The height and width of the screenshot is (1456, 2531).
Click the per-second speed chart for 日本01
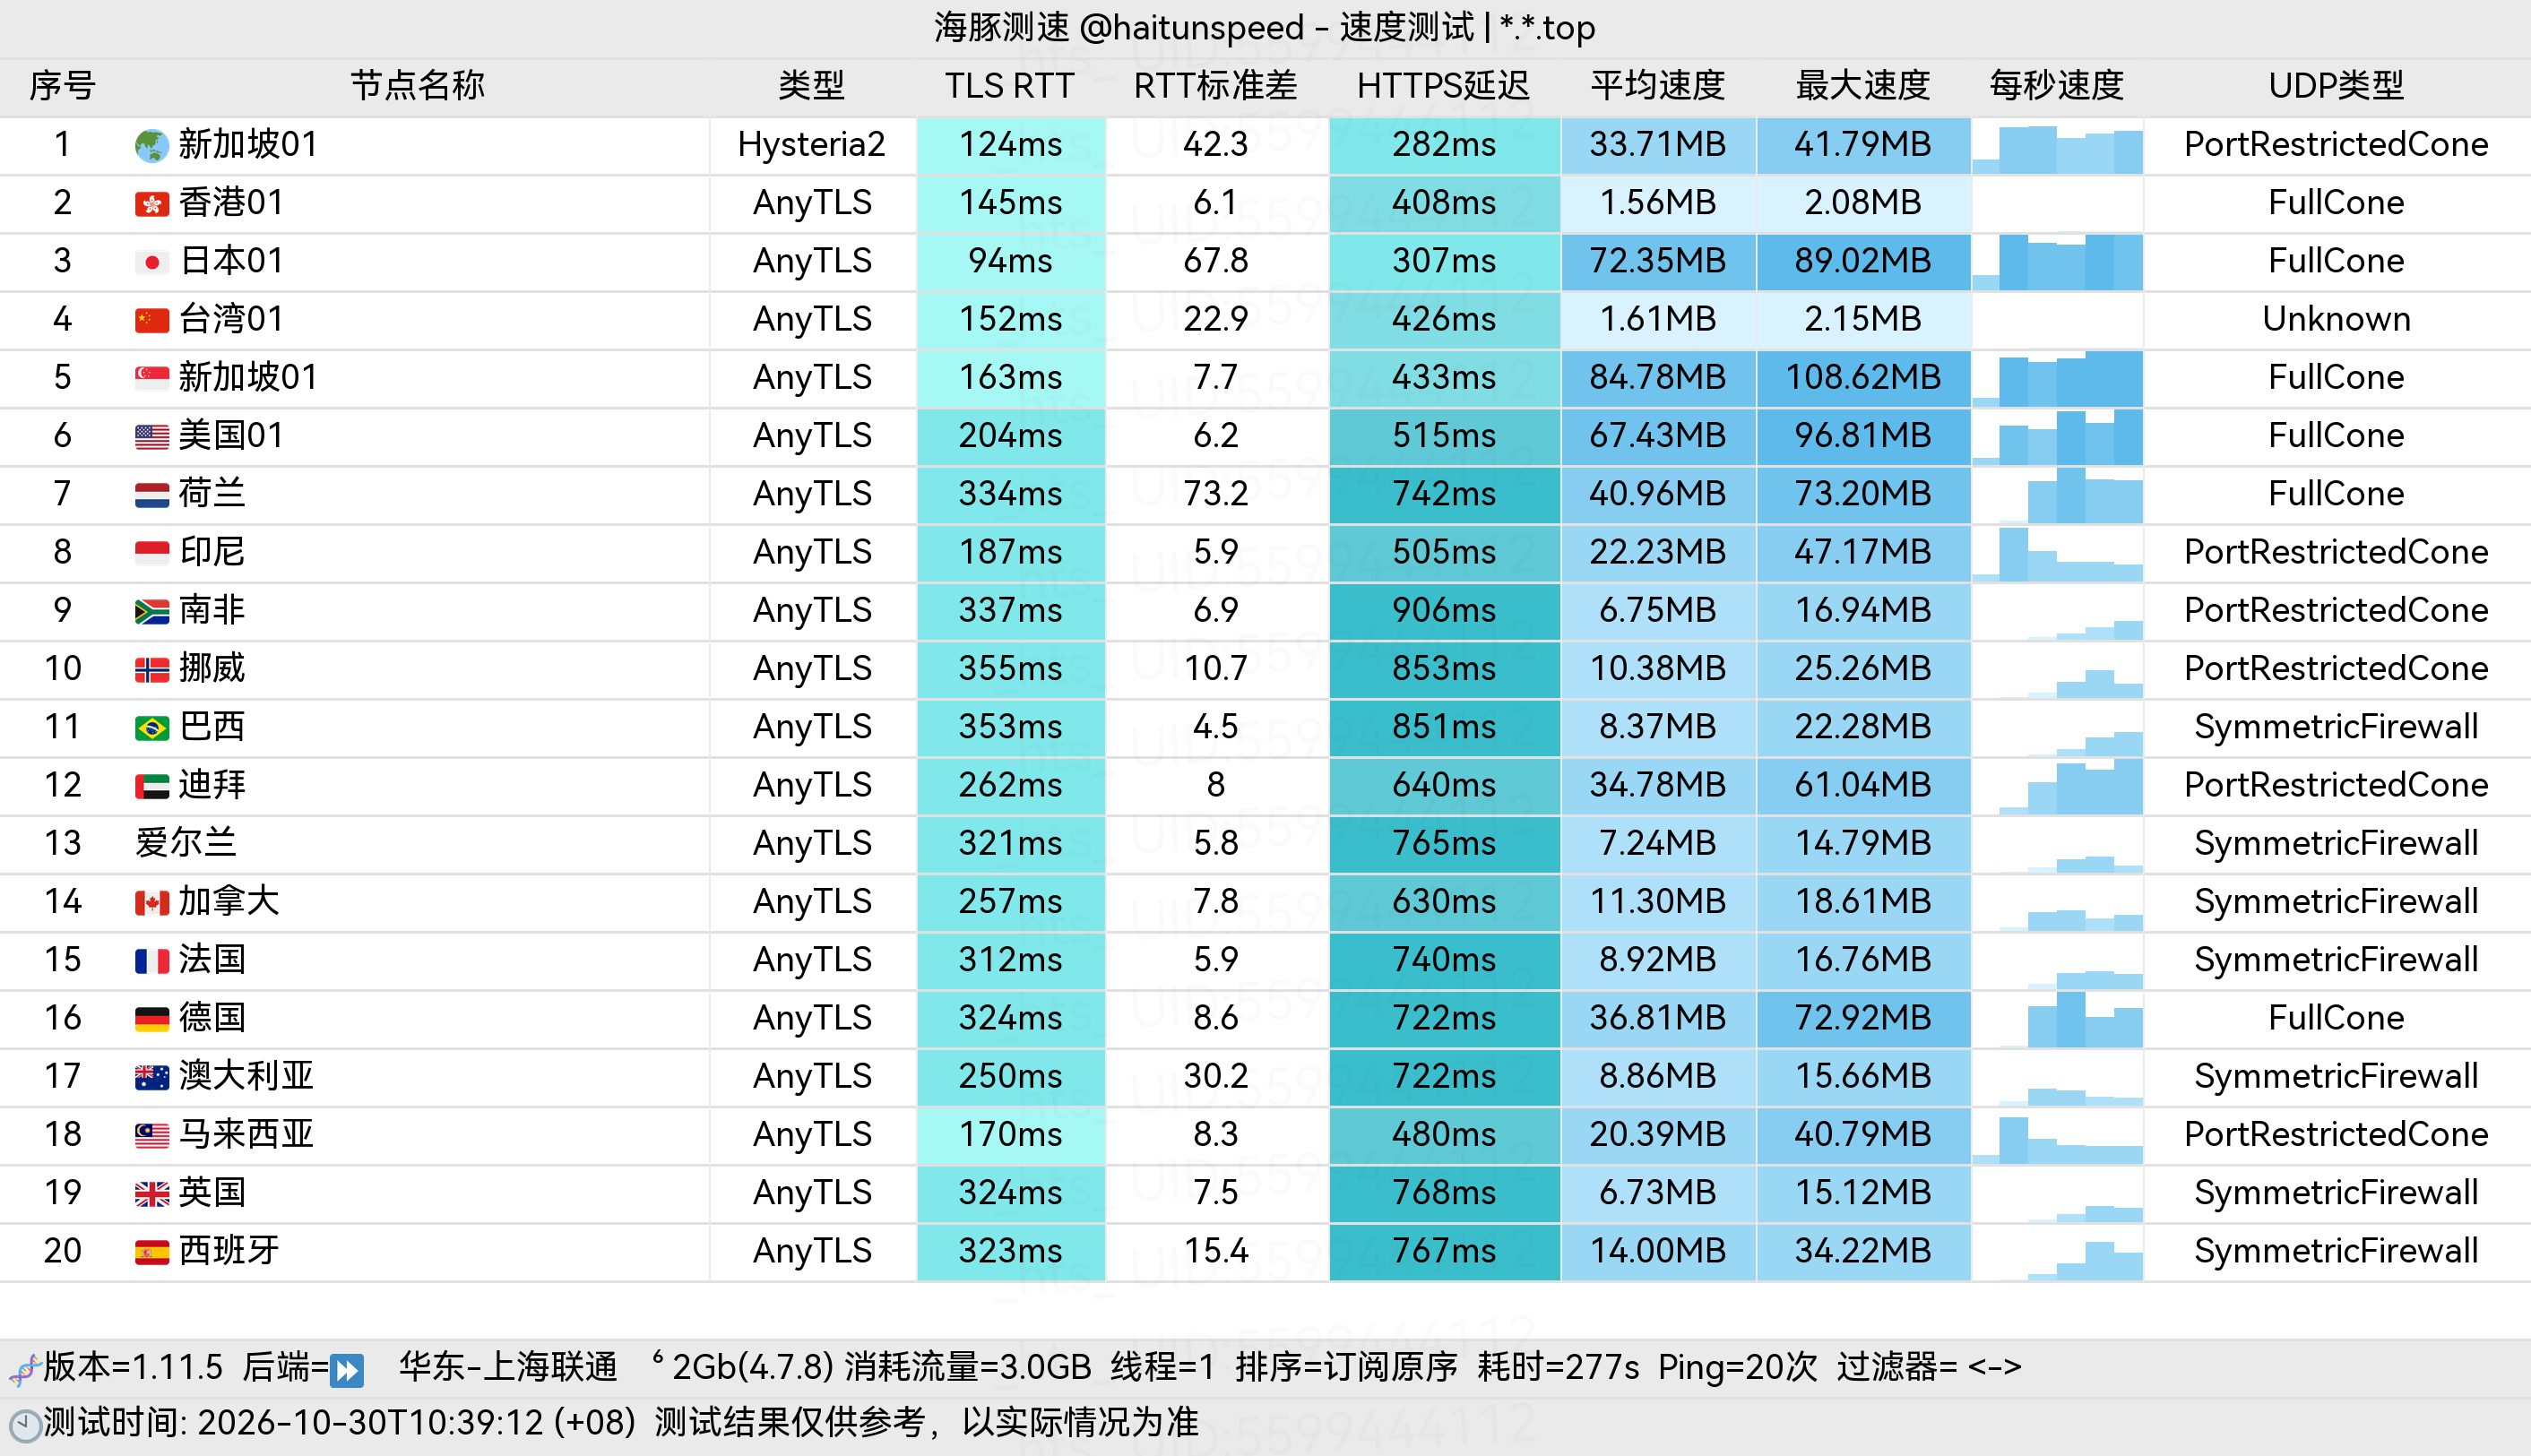point(2057,262)
